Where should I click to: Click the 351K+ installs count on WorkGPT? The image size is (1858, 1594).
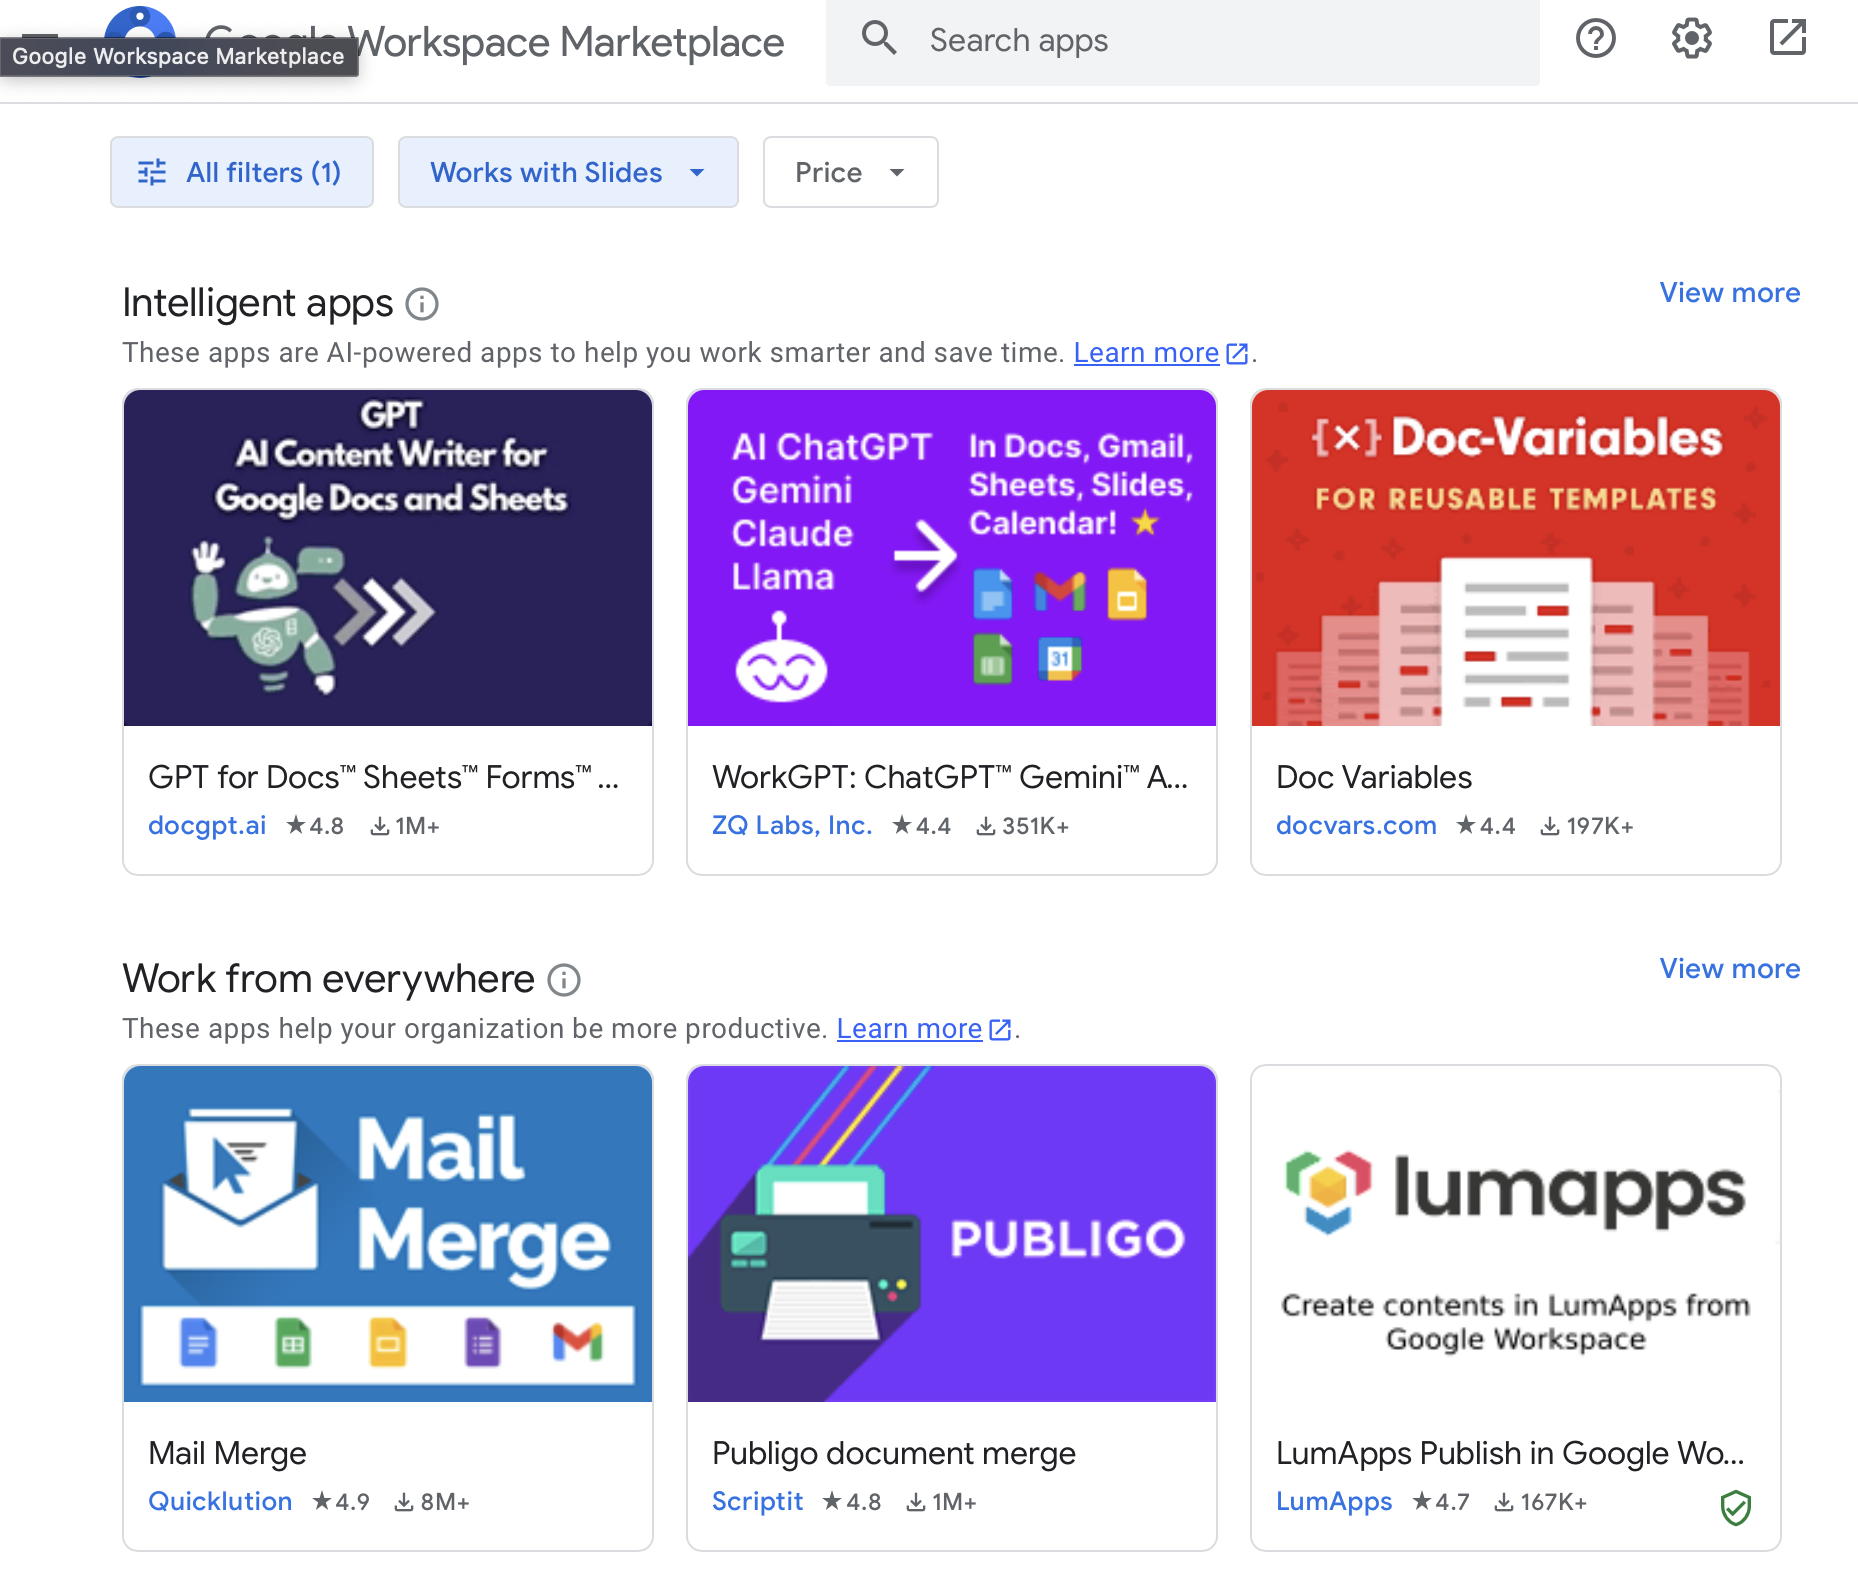1023,826
